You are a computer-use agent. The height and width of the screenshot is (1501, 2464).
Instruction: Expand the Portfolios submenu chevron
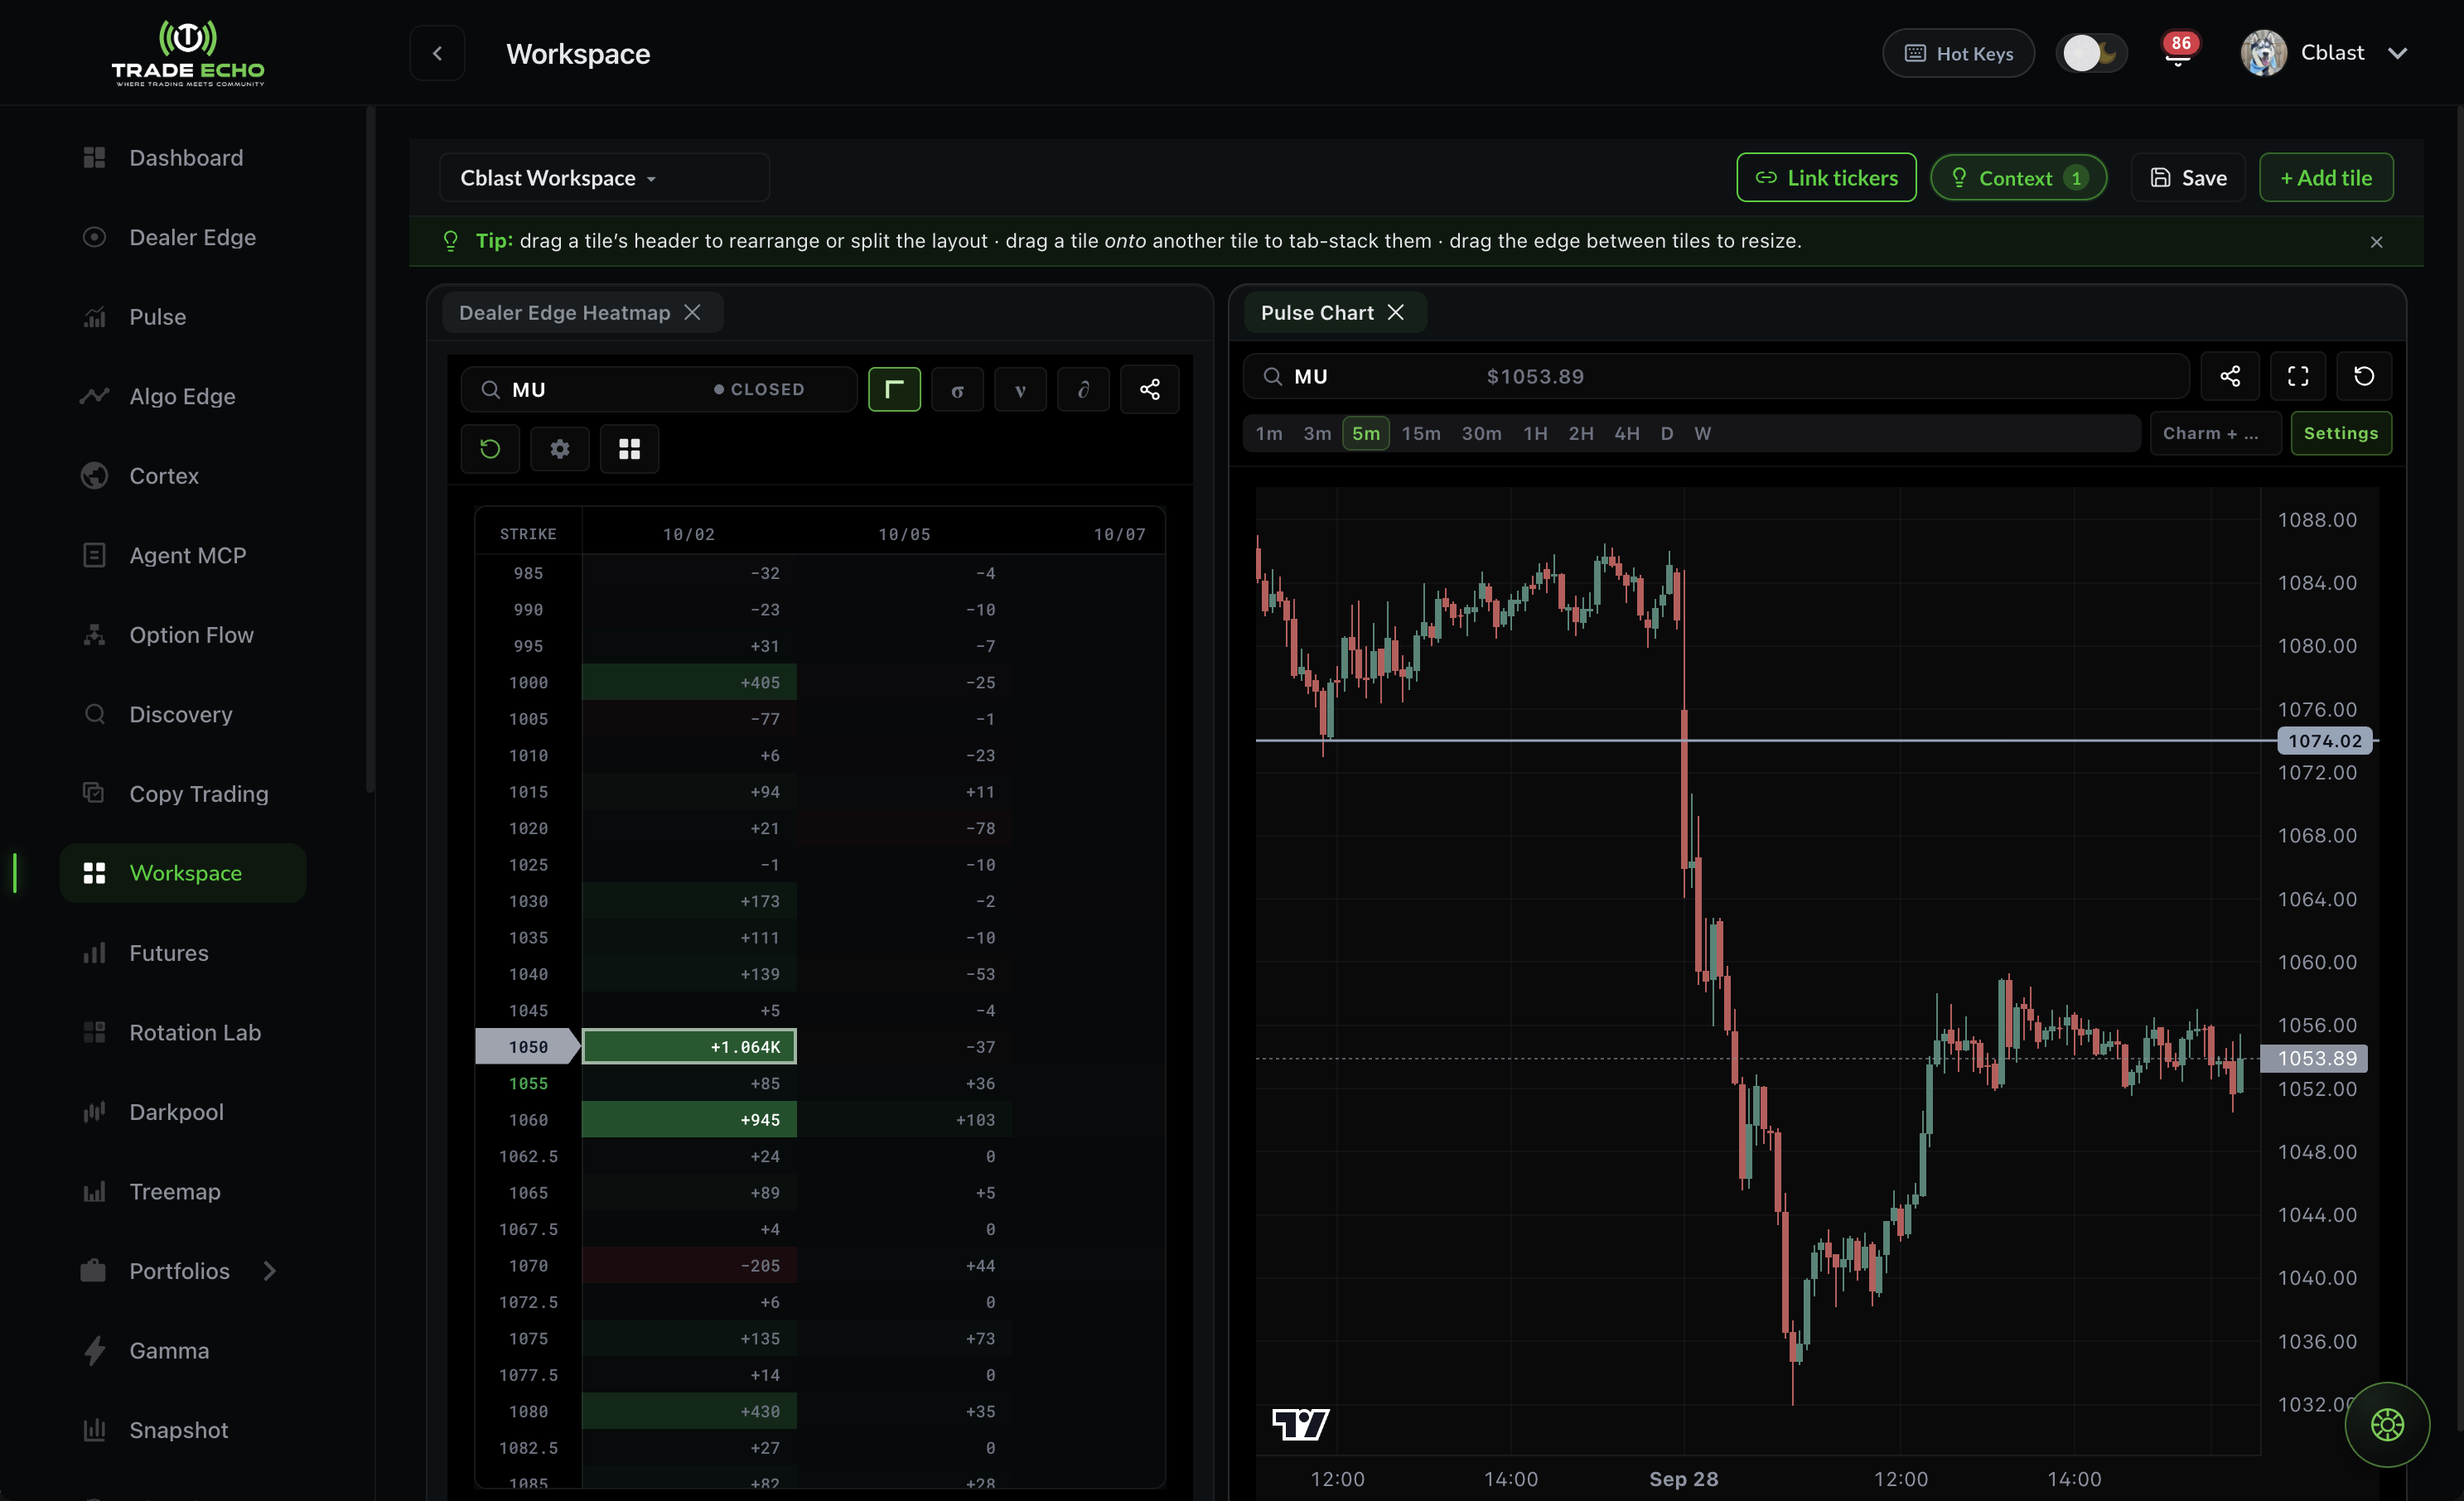coord(269,1270)
